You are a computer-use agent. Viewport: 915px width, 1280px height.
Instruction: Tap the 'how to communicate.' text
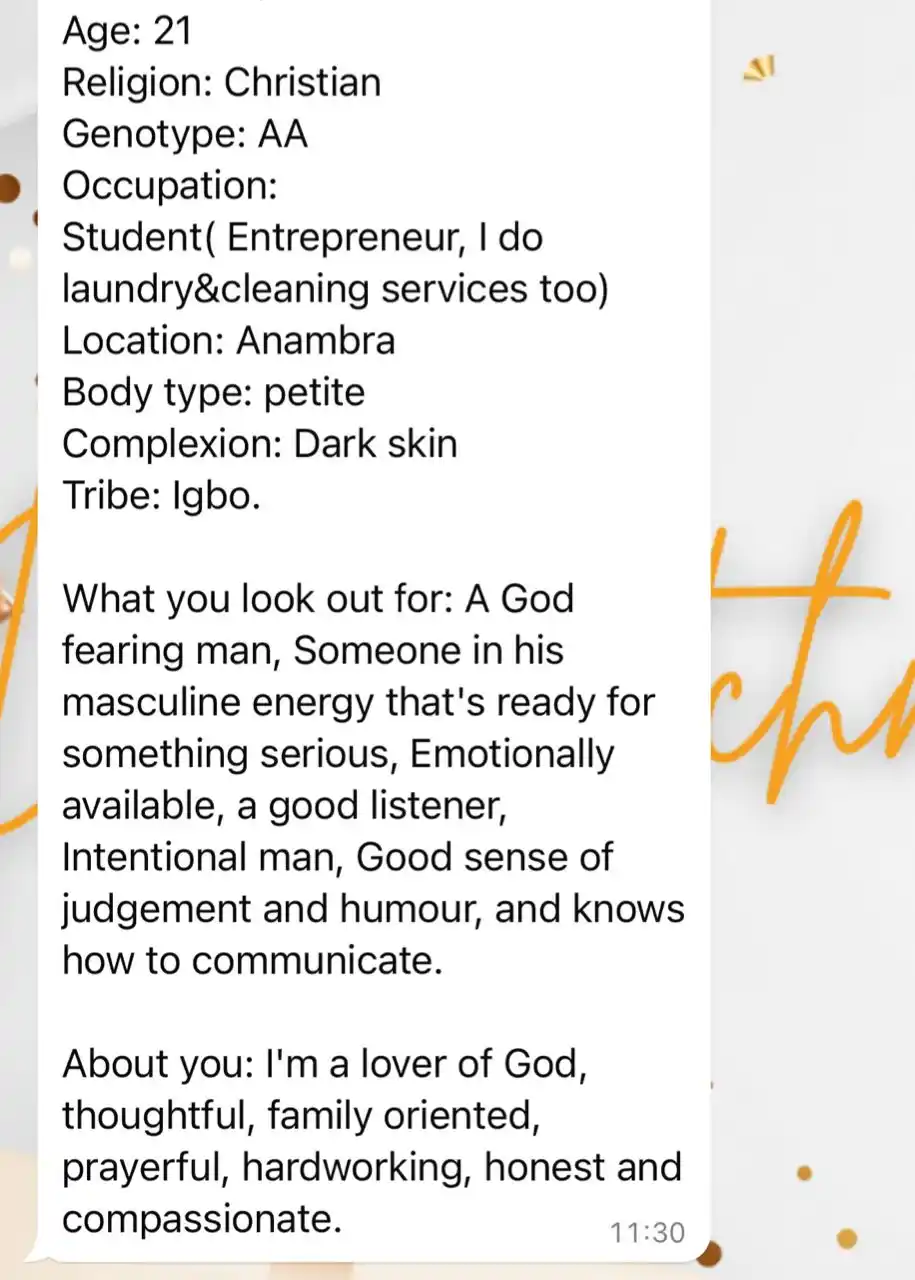point(252,961)
